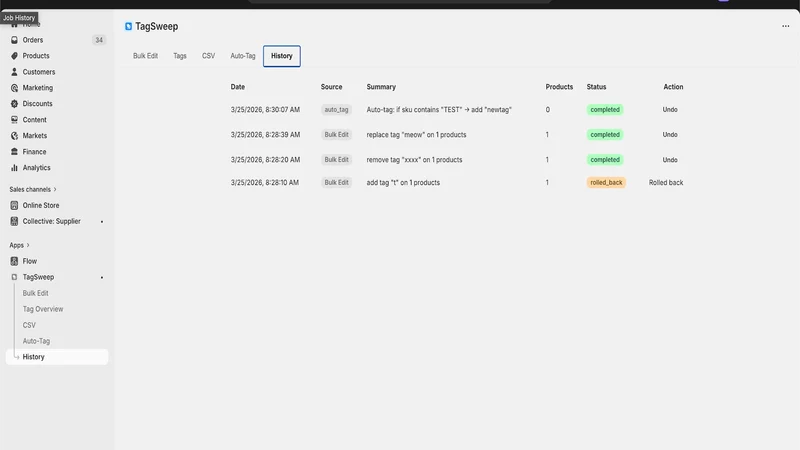Click completed status for "meow" row
800x450 pixels.
pos(605,135)
